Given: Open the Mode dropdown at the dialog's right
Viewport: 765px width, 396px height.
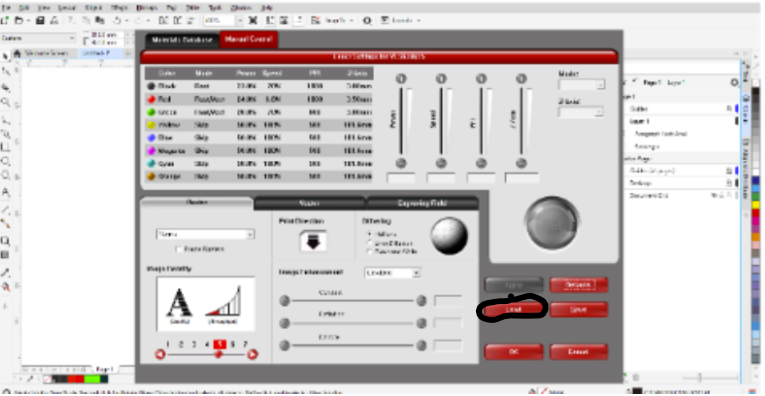Looking at the screenshot, I should click(x=582, y=85).
